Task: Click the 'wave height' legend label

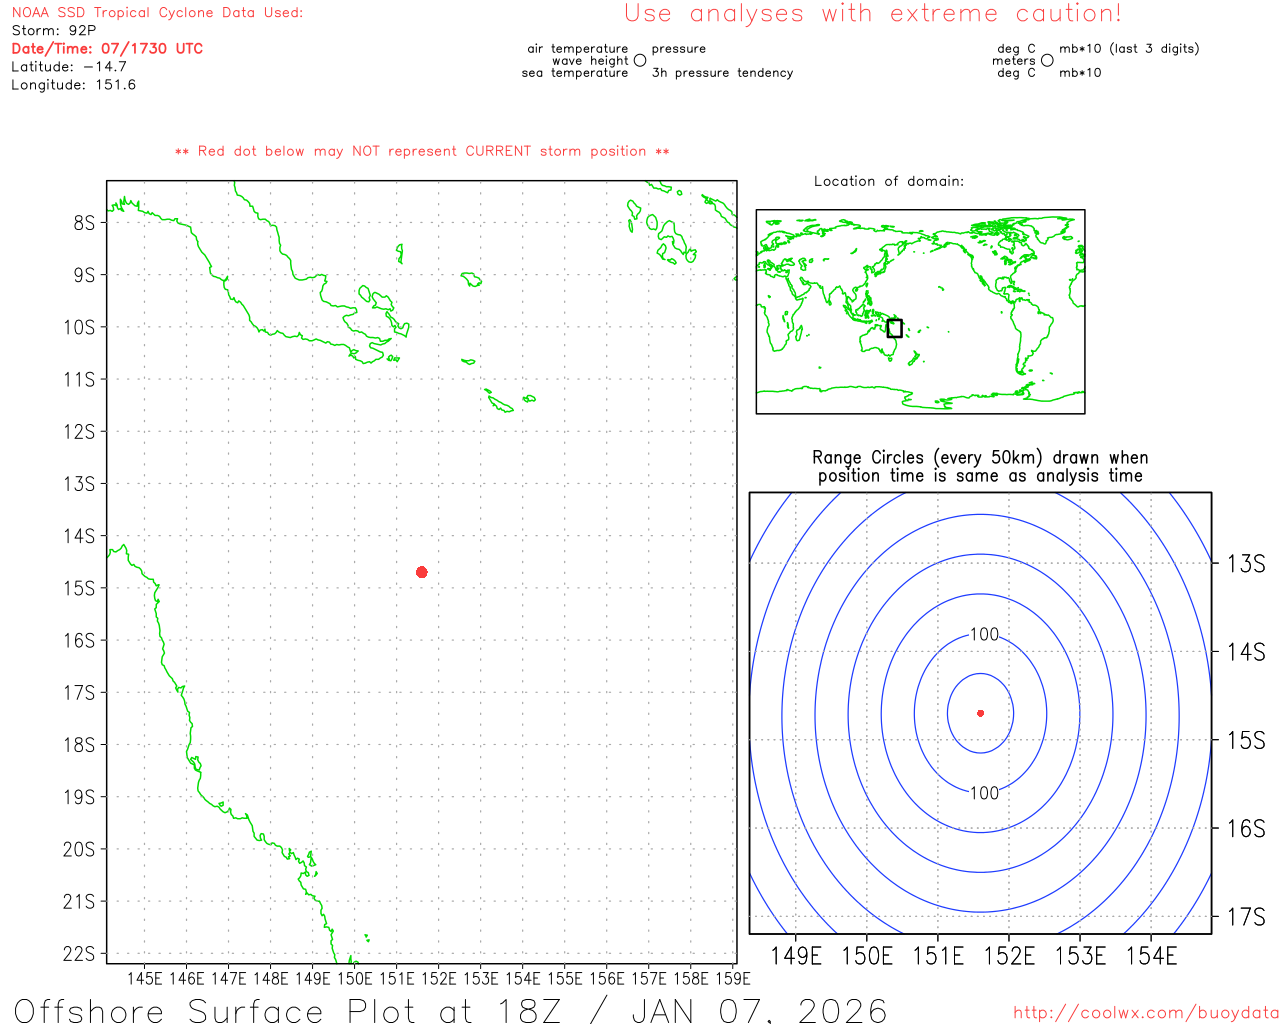Action: 590,61
